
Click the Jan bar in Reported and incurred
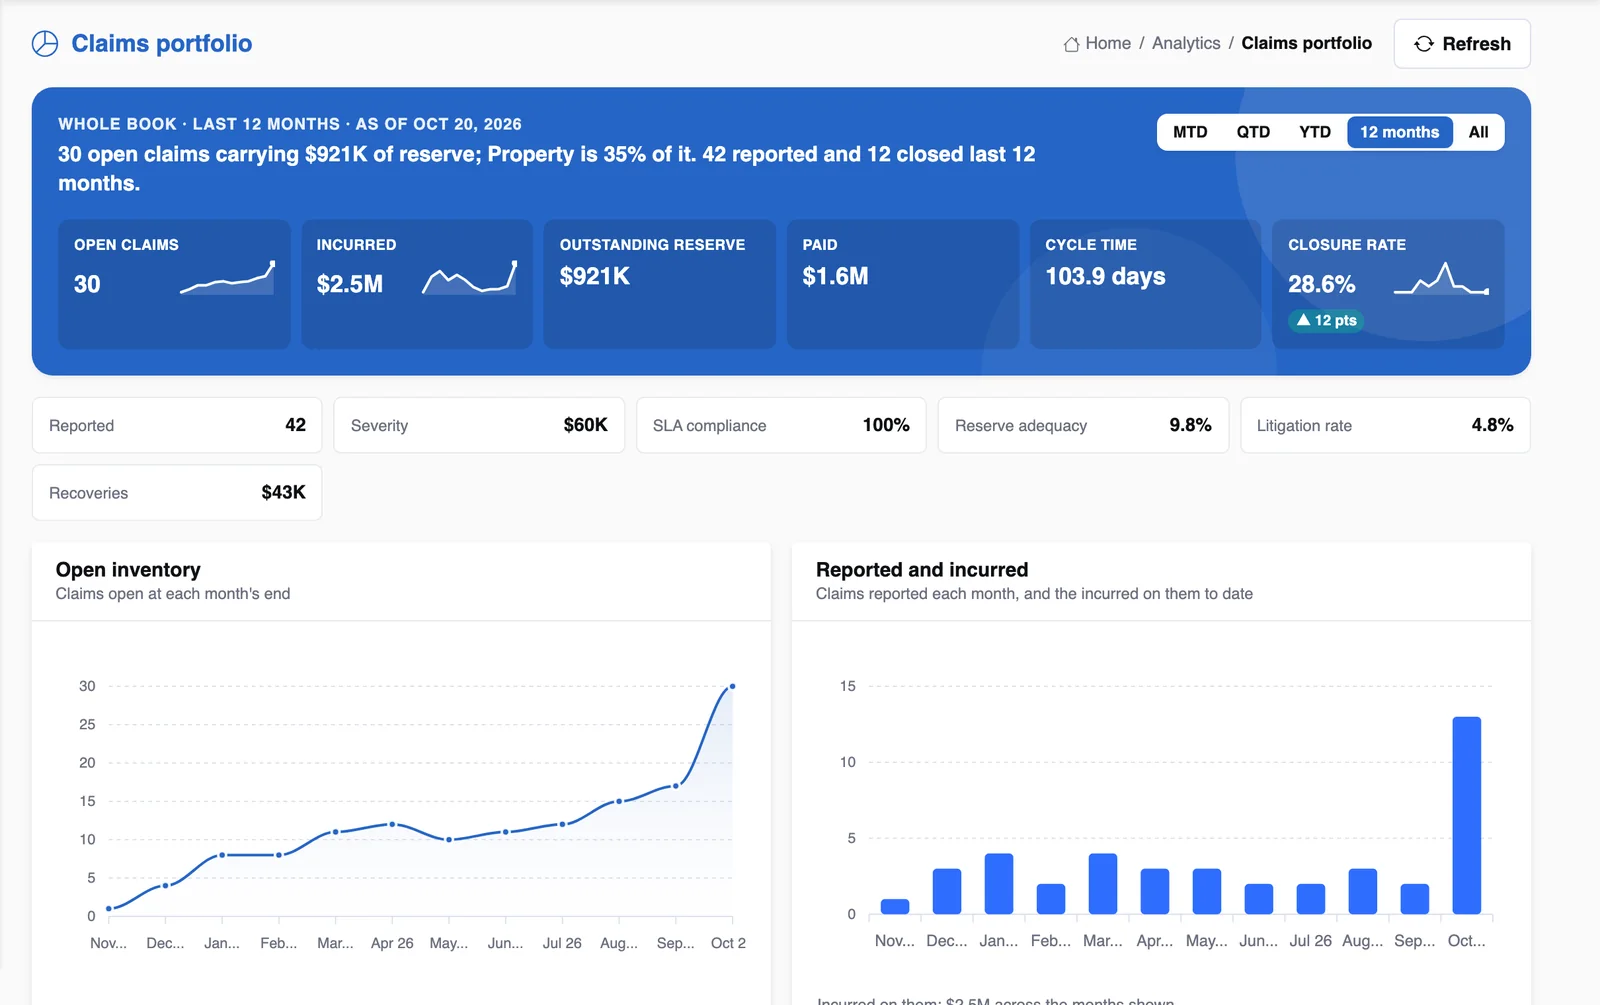(999, 884)
